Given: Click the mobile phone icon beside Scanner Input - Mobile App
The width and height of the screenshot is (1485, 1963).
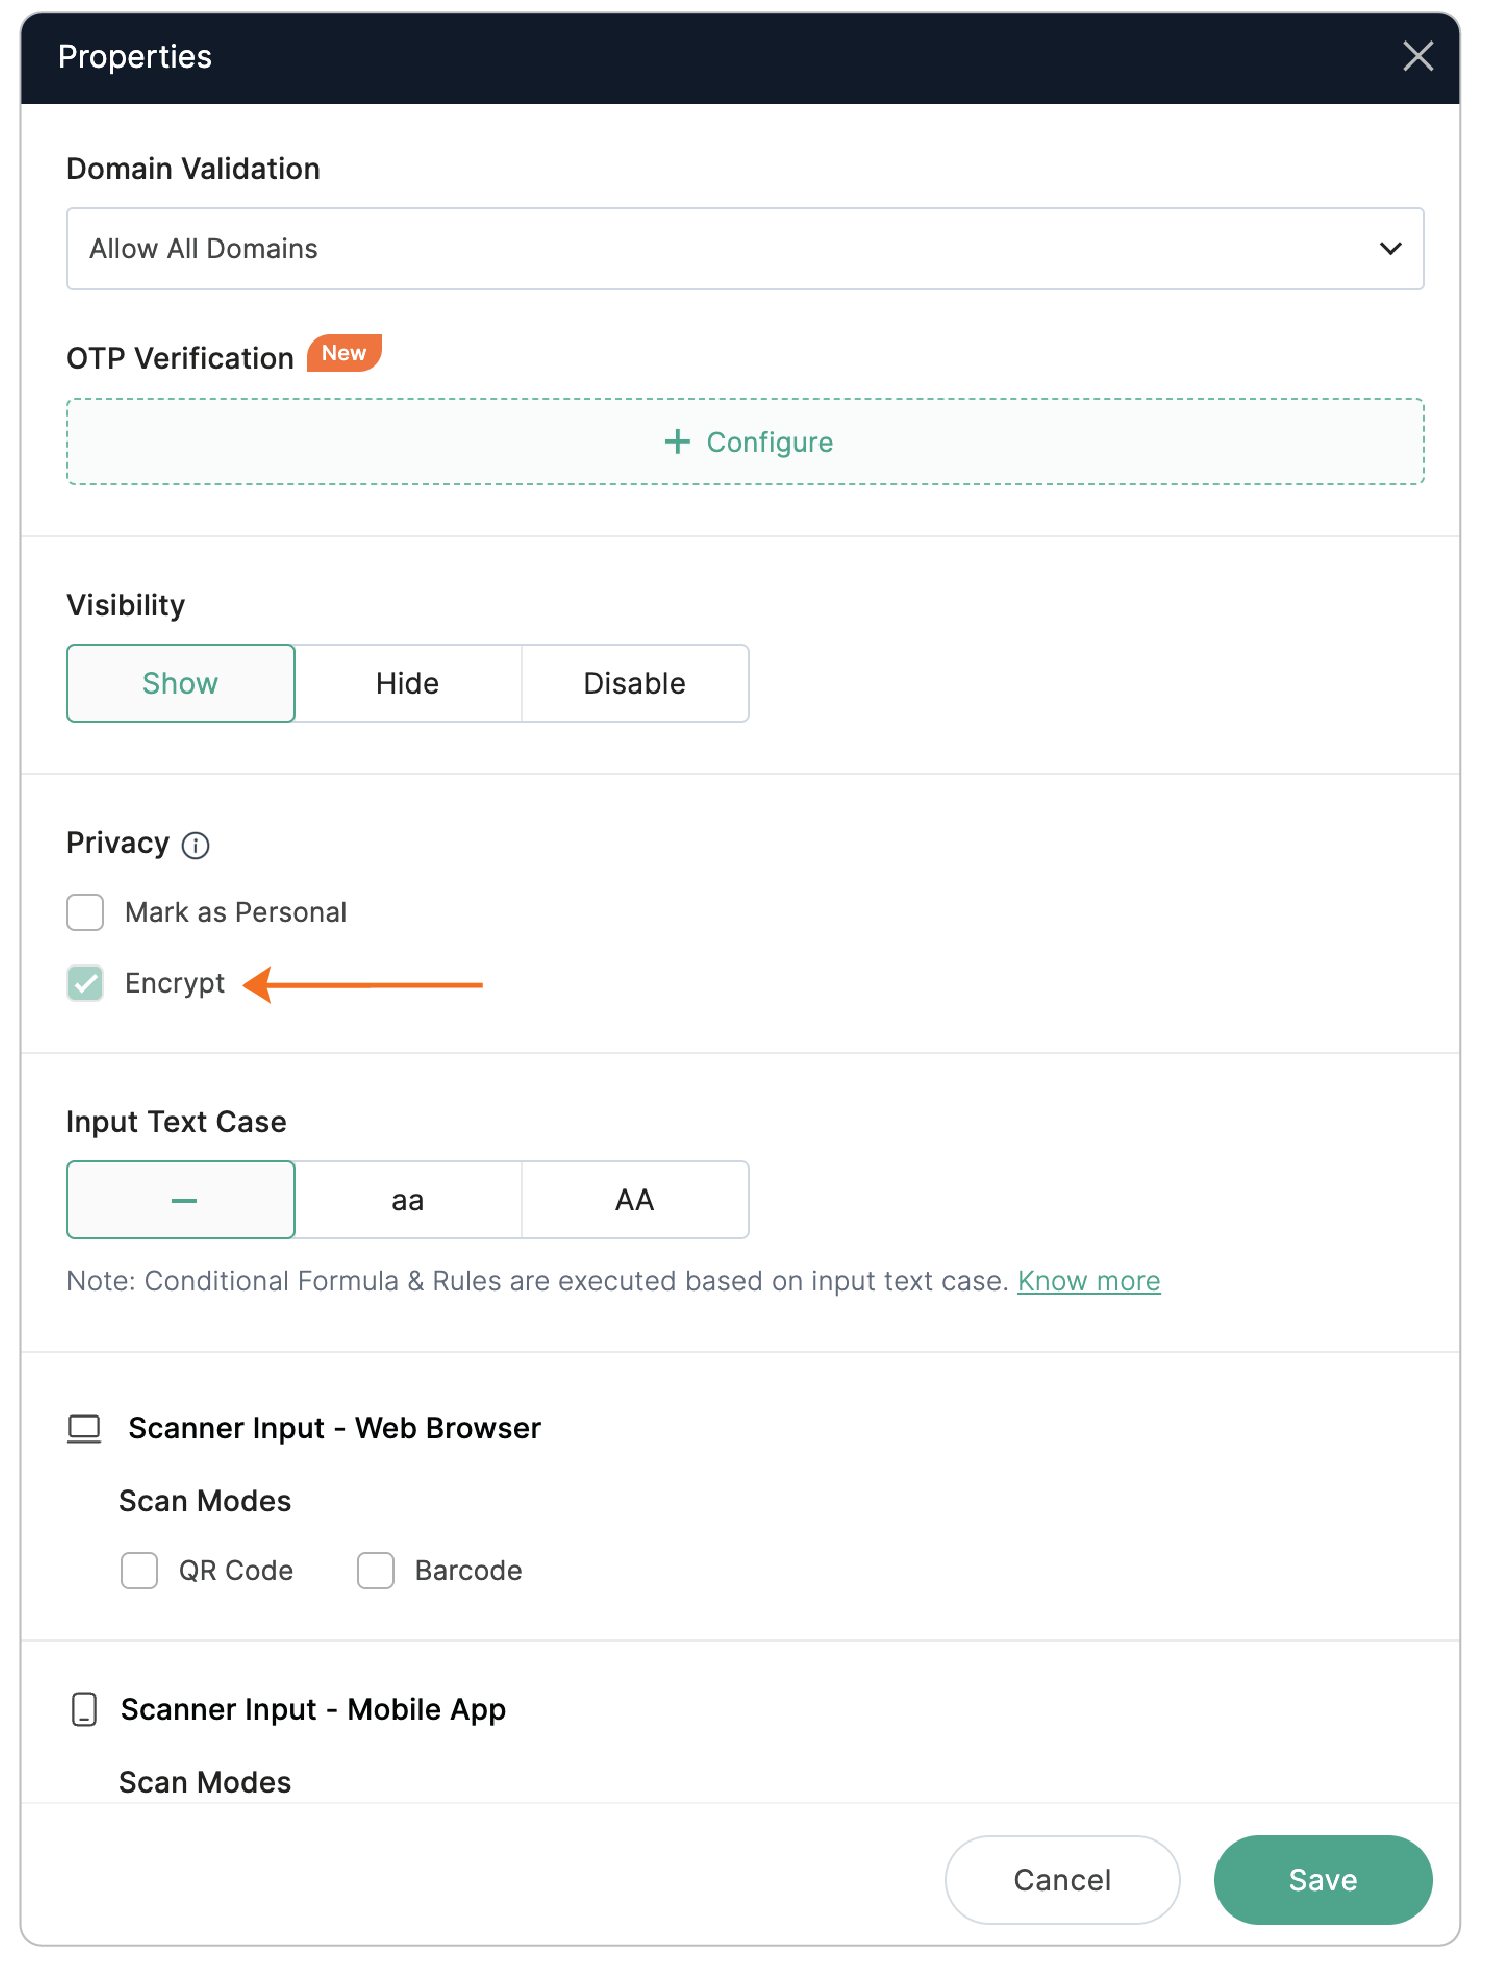Looking at the screenshot, I should click(x=85, y=1710).
